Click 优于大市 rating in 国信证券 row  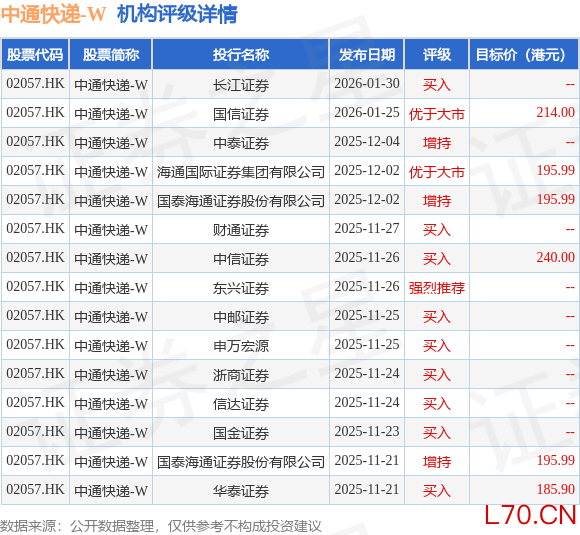pos(437,114)
